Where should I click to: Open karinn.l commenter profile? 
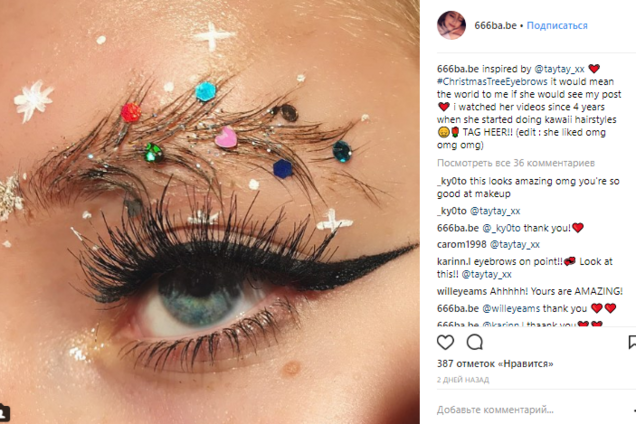(x=454, y=261)
